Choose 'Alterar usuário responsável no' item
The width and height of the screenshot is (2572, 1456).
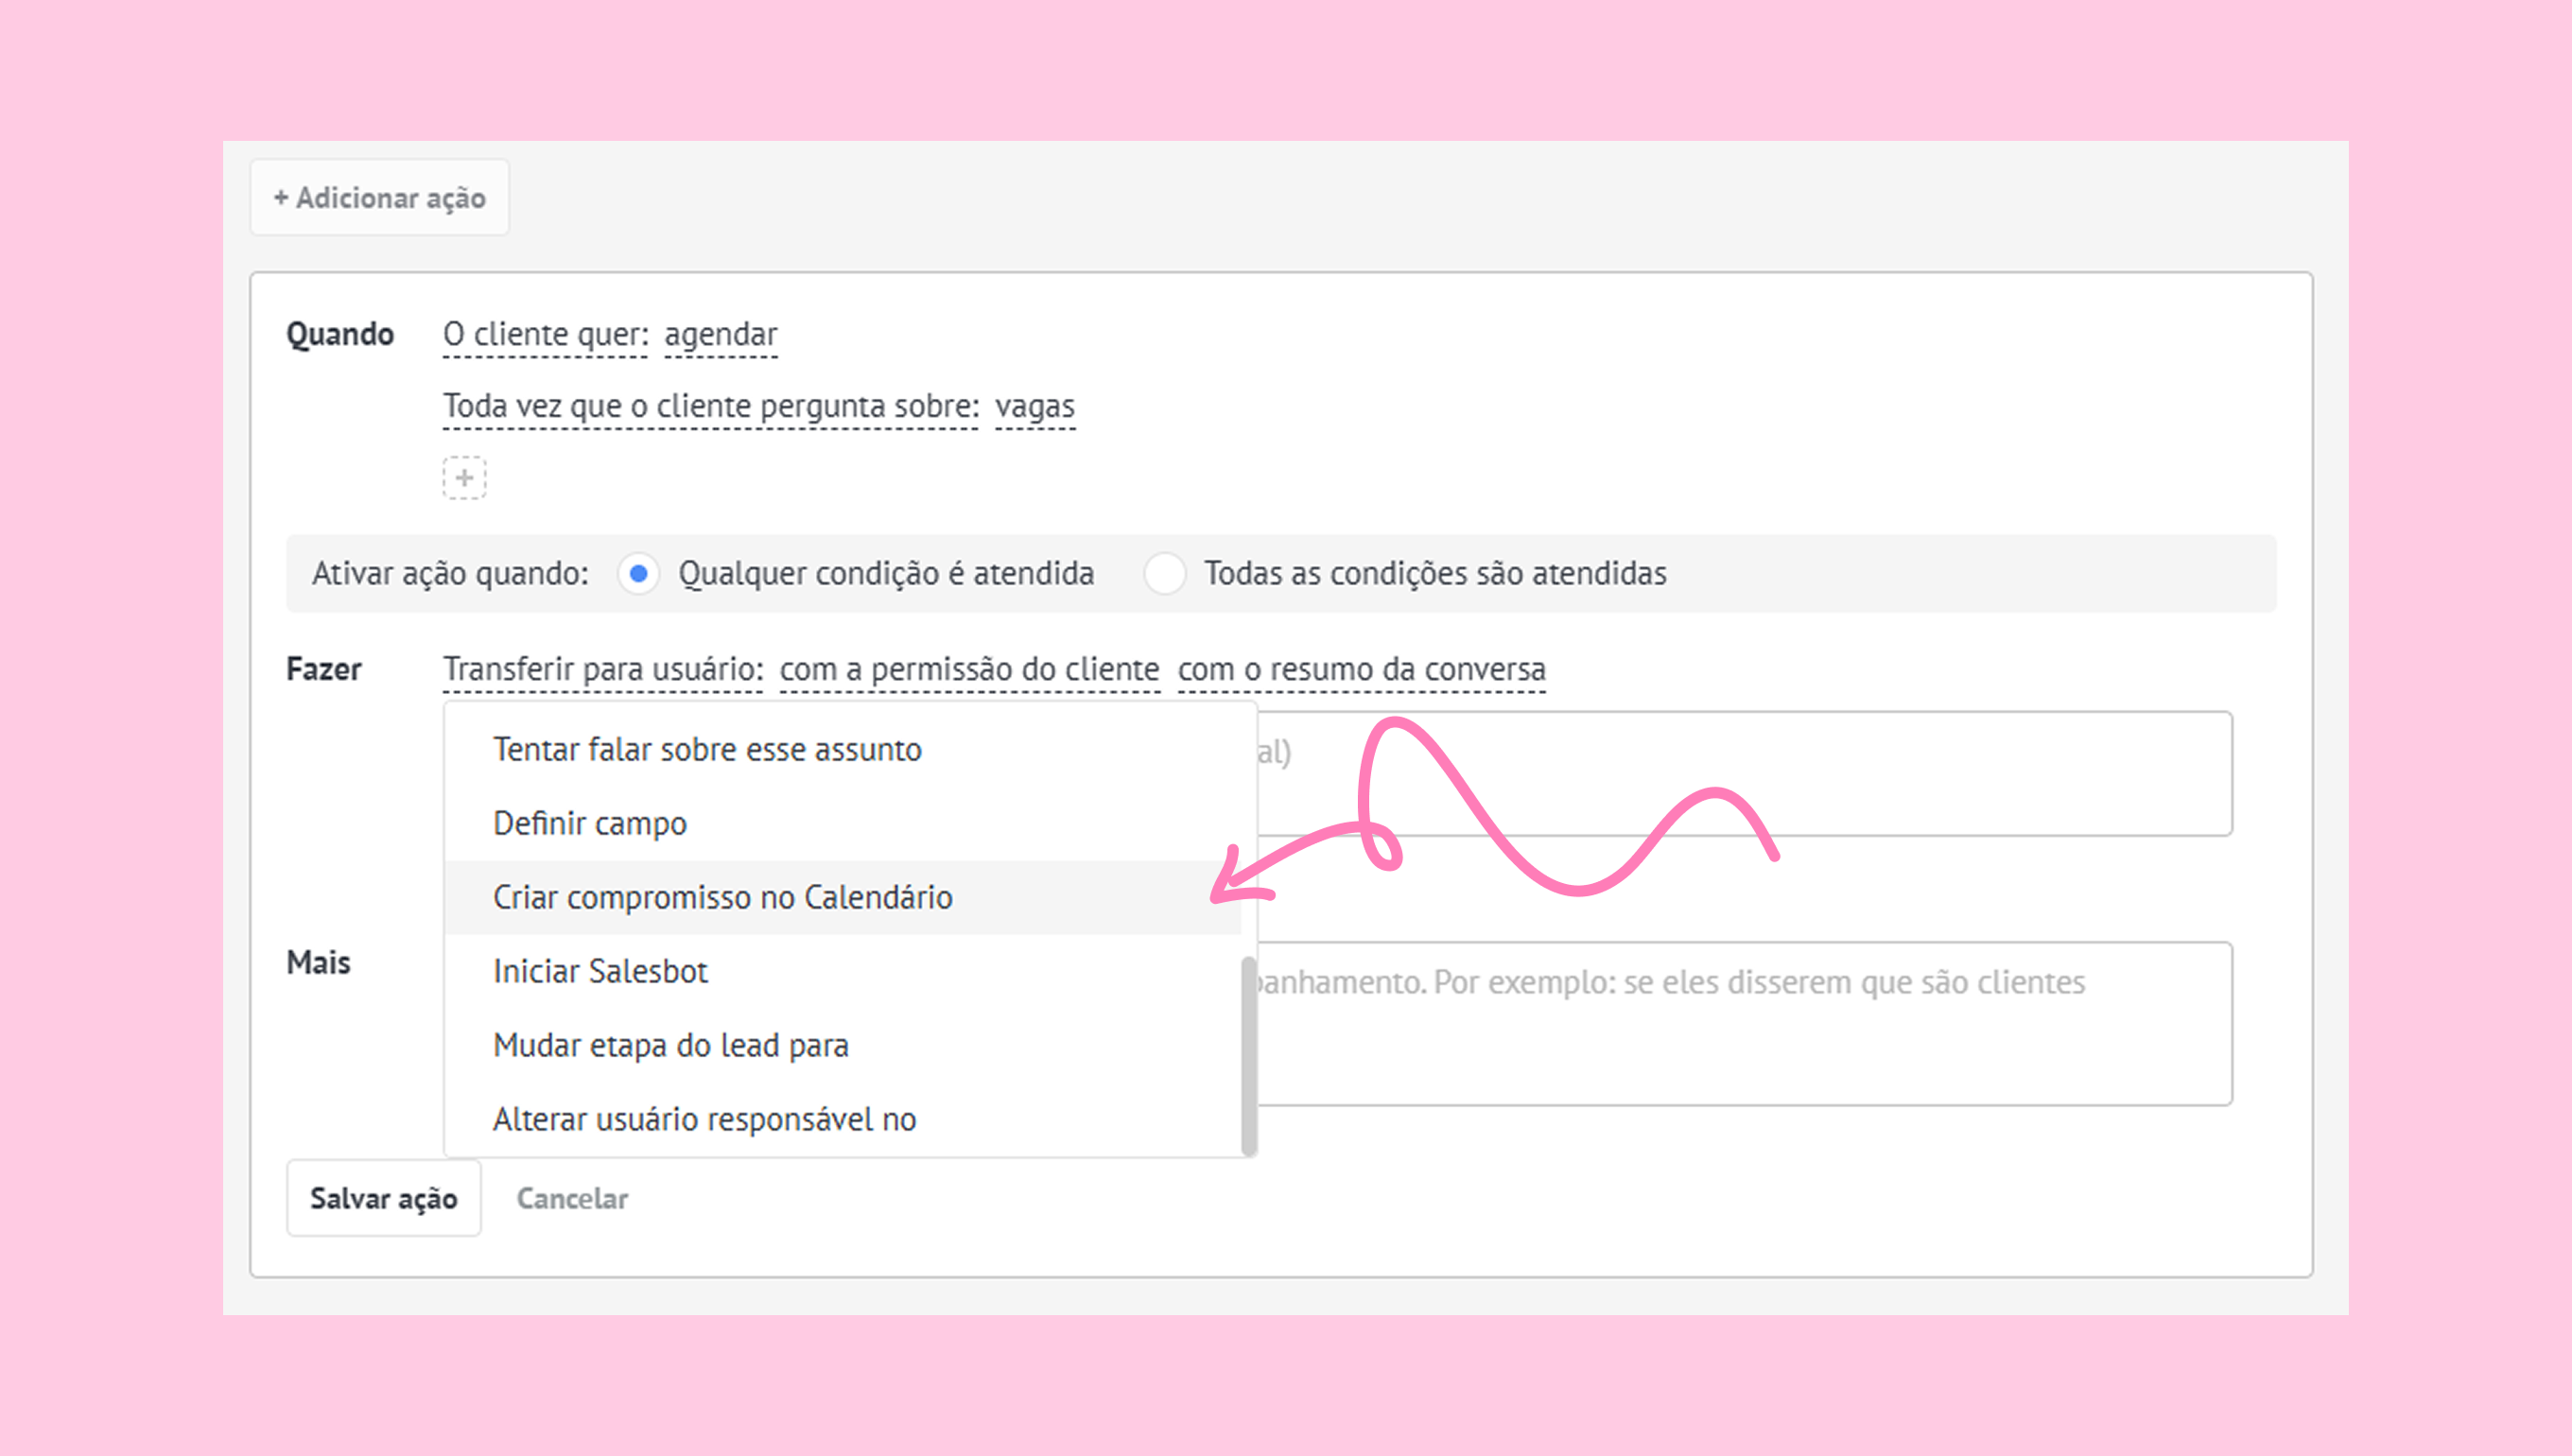click(x=704, y=1119)
